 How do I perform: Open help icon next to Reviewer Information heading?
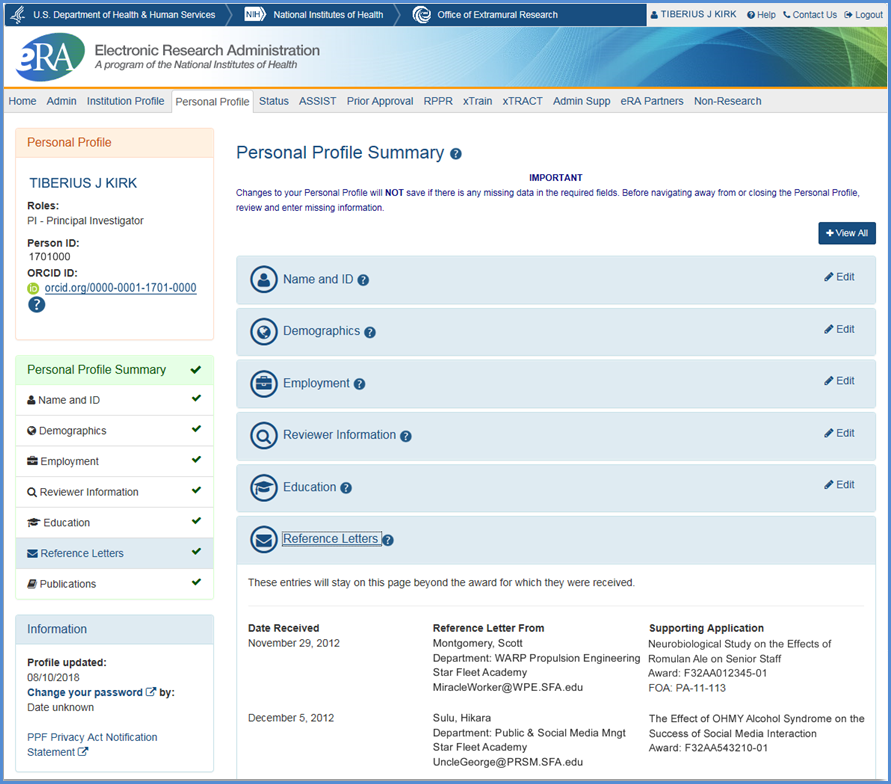click(x=406, y=436)
